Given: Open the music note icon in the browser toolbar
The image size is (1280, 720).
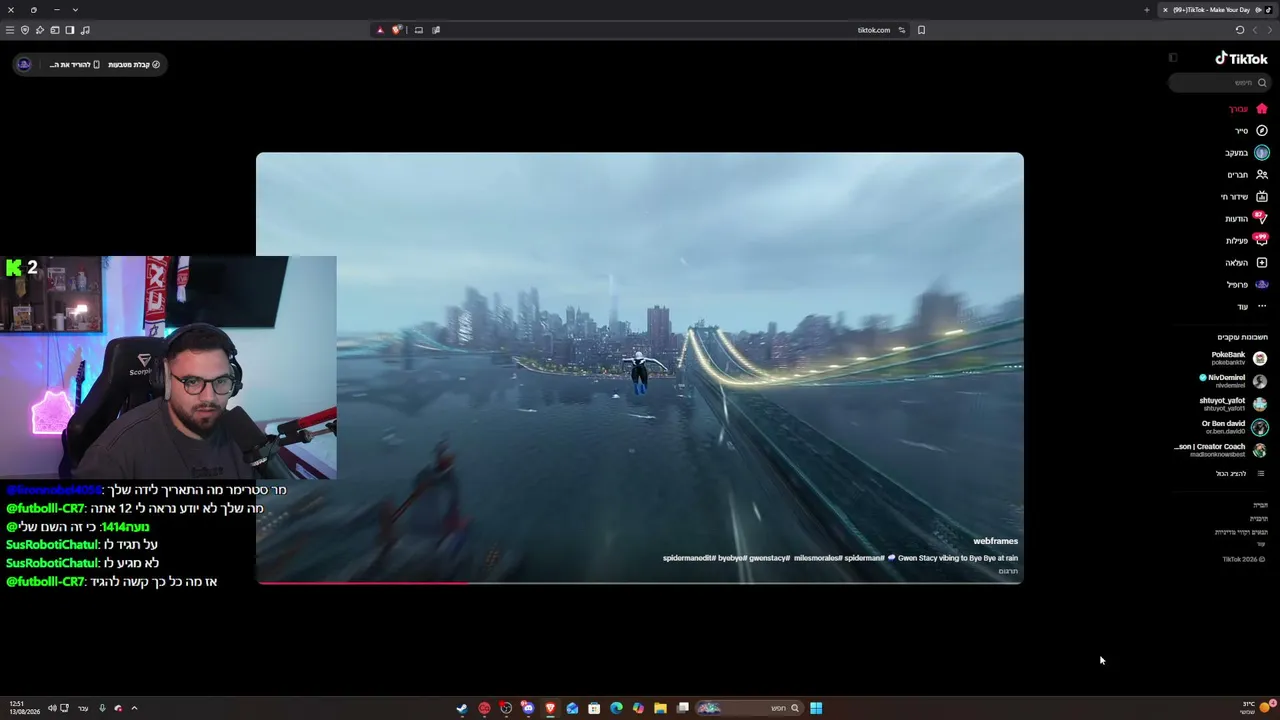Looking at the screenshot, I should pos(85,30).
